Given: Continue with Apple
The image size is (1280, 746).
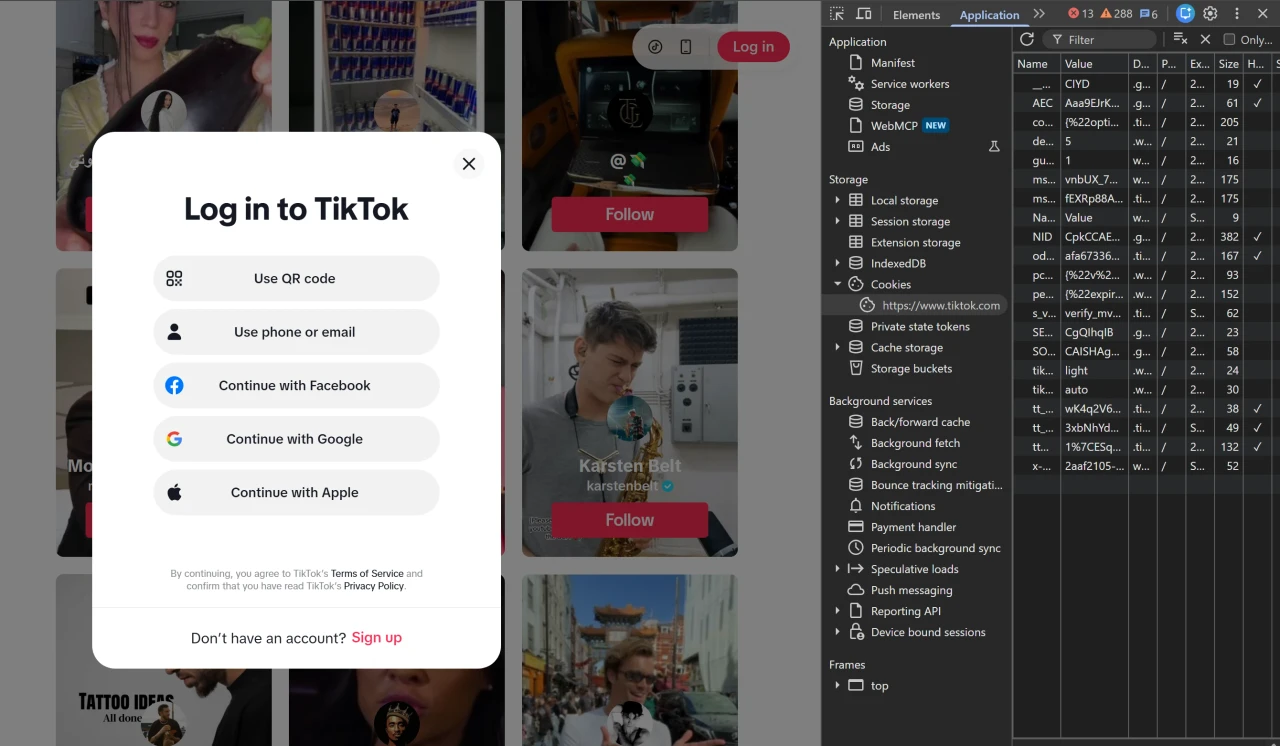Looking at the screenshot, I should point(296,492).
